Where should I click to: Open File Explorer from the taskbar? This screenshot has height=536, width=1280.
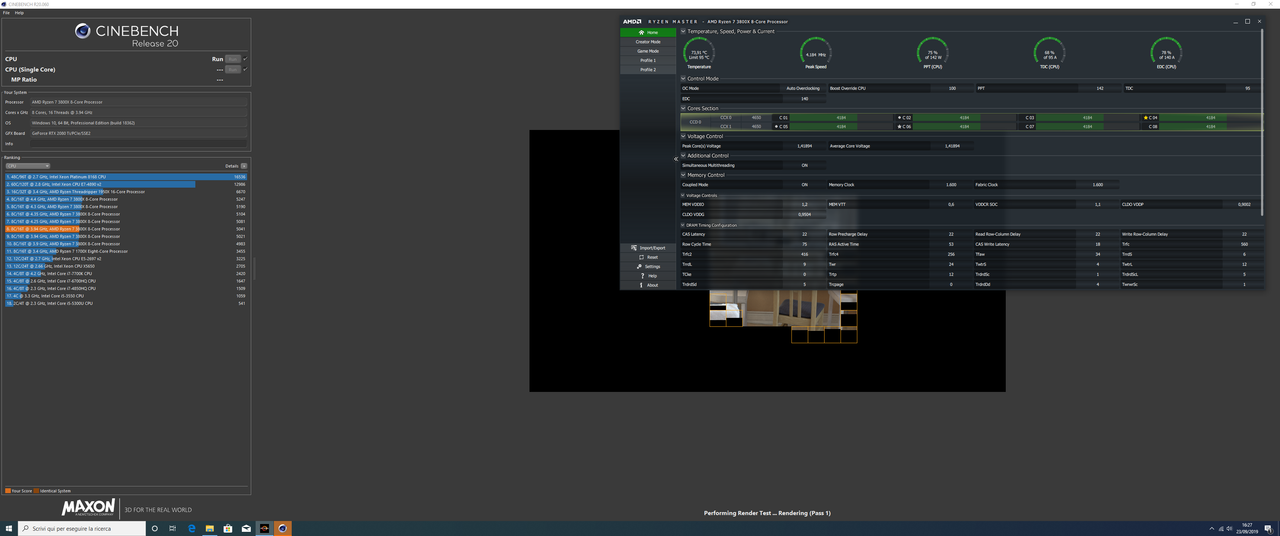point(210,528)
